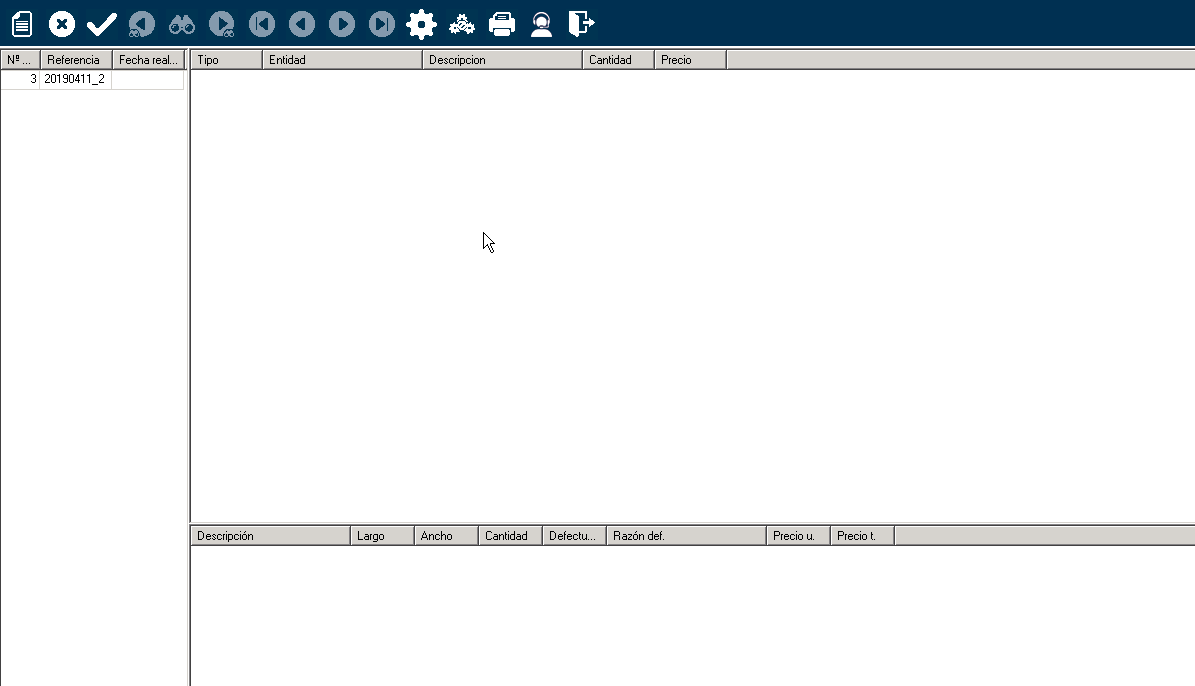This screenshot has width=1195, height=686.
Task: Exit using the door arrow icon
Action: (x=581, y=24)
